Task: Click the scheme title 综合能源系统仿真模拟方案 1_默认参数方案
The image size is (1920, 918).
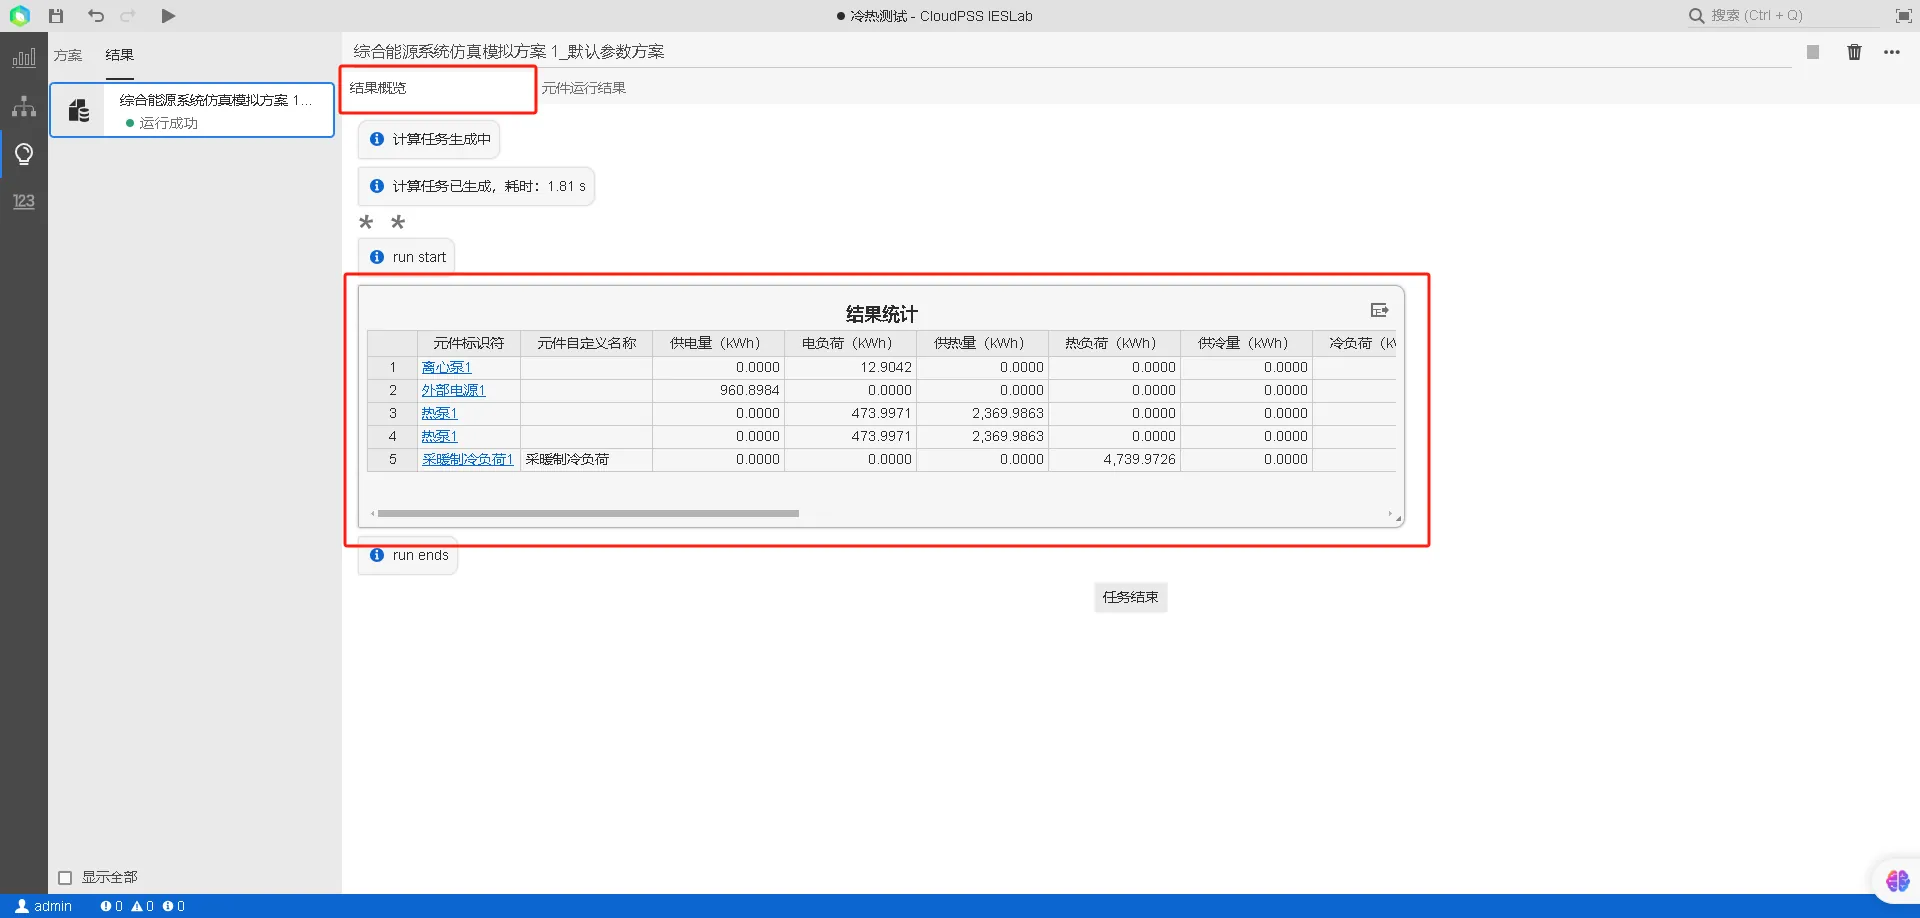Action: pyautogui.click(x=509, y=52)
